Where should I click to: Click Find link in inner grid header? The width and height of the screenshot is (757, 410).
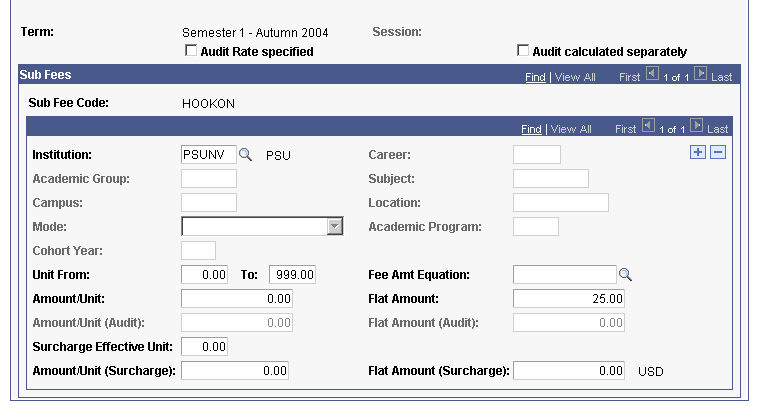coord(532,129)
